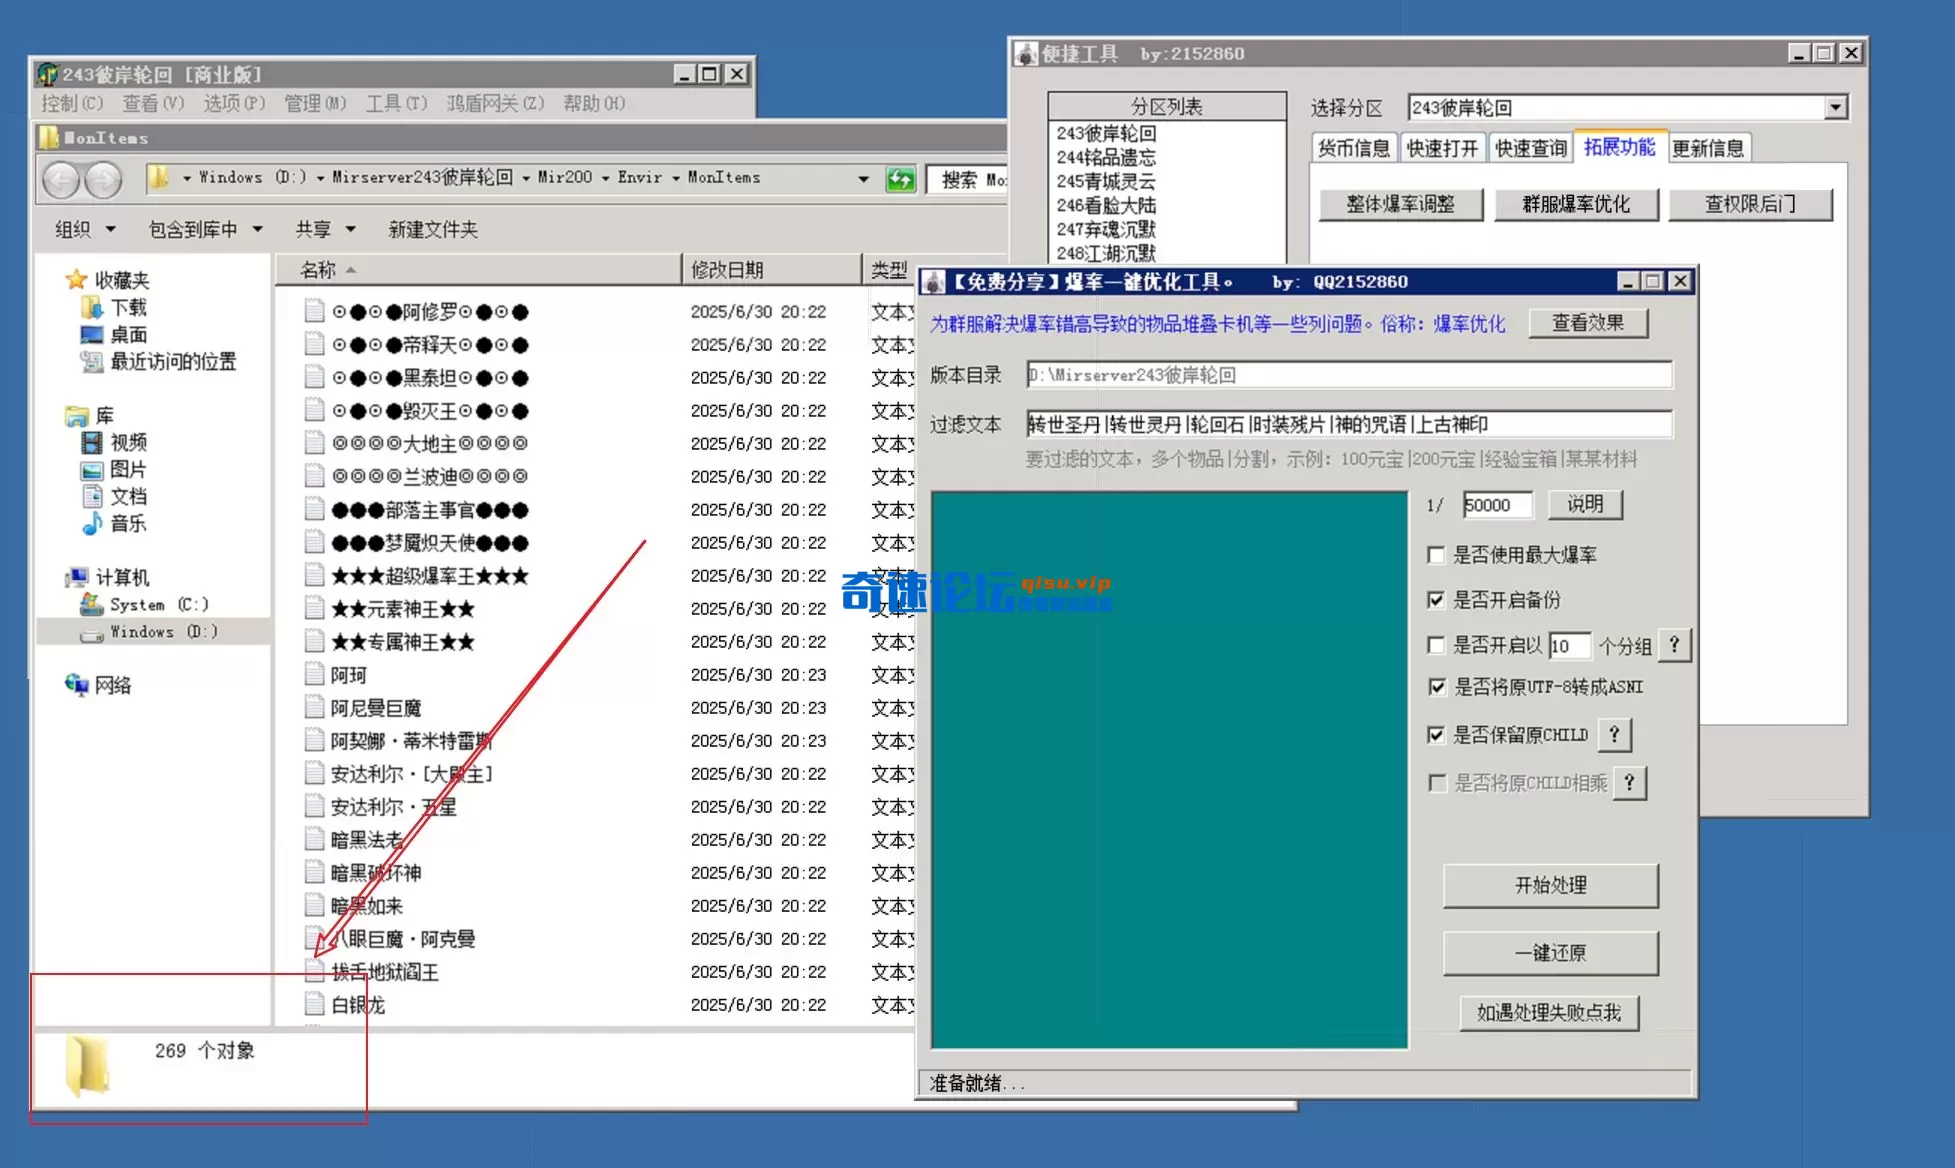Open the 选择分区 dropdown
Image resolution: width=1955 pixels, height=1168 pixels.
pos(1837,106)
